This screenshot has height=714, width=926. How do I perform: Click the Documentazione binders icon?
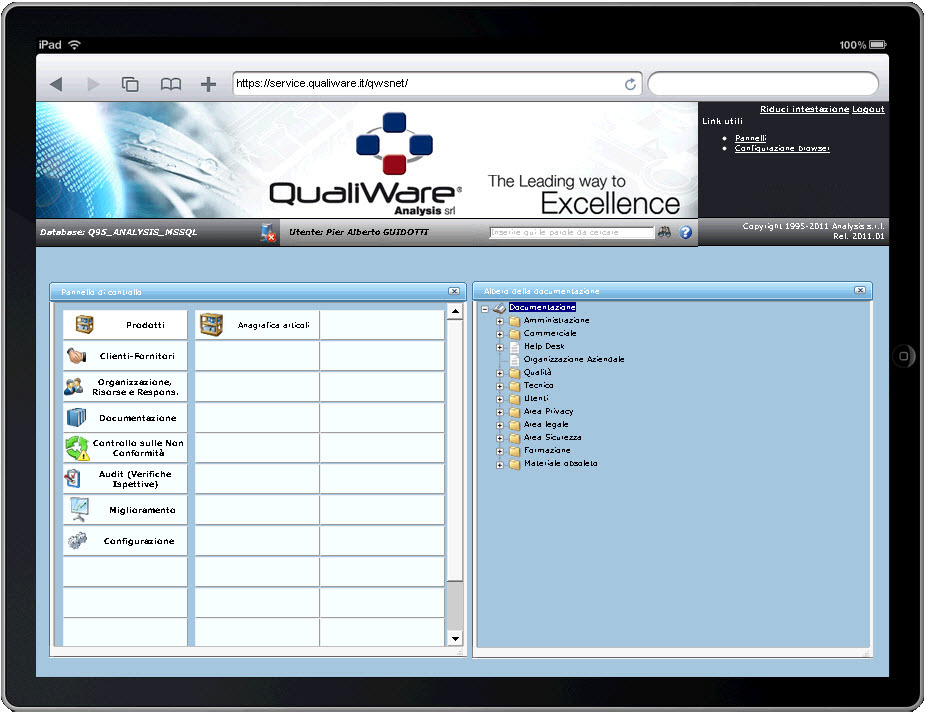pyautogui.click(x=76, y=417)
